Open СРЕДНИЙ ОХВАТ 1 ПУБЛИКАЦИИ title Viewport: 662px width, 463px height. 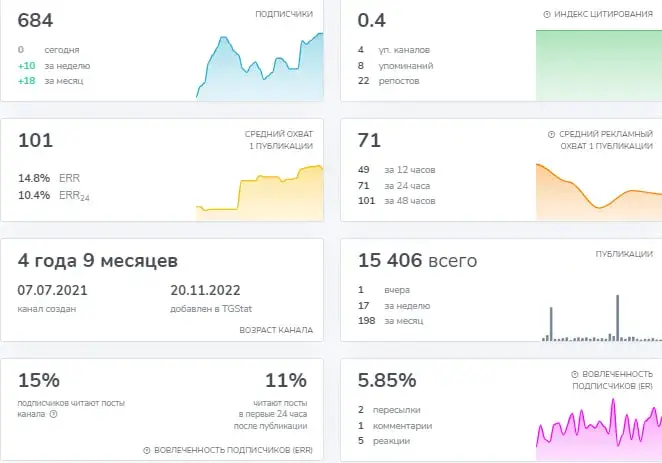point(279,140)
